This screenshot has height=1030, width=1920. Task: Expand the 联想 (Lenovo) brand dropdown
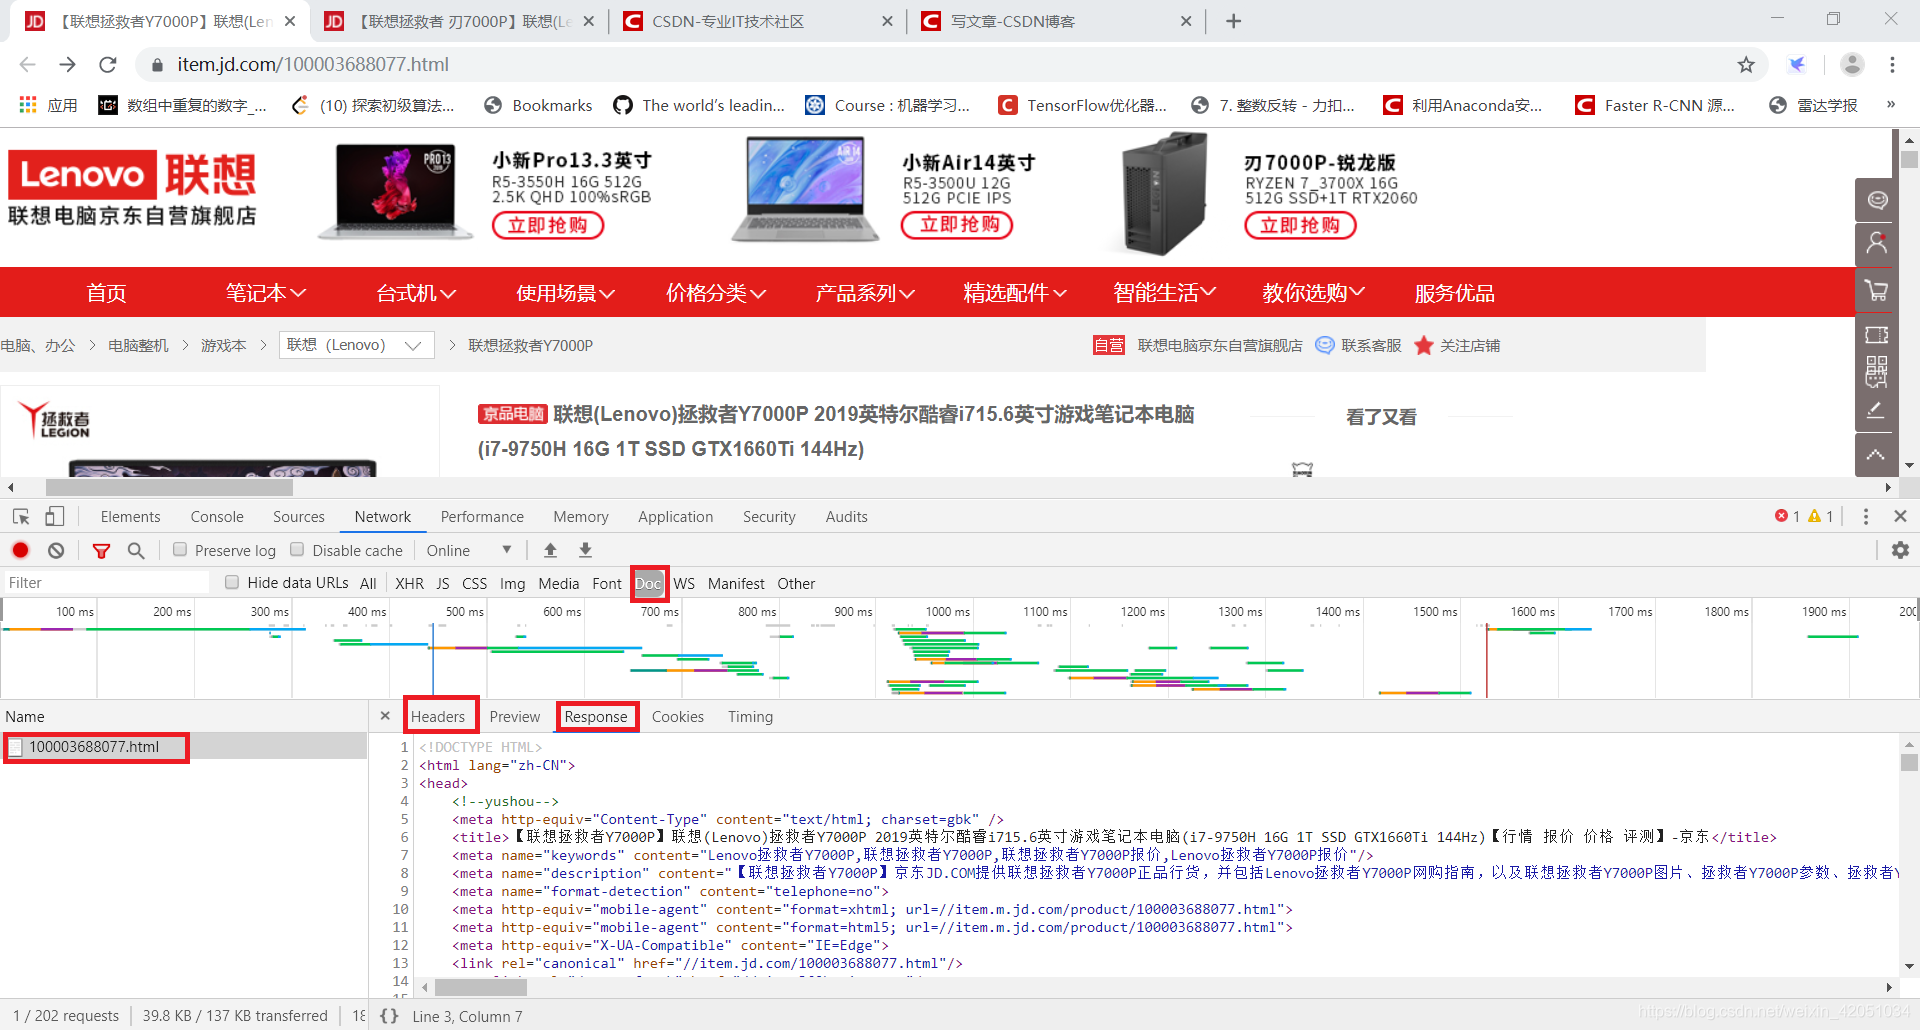[357, 345]
